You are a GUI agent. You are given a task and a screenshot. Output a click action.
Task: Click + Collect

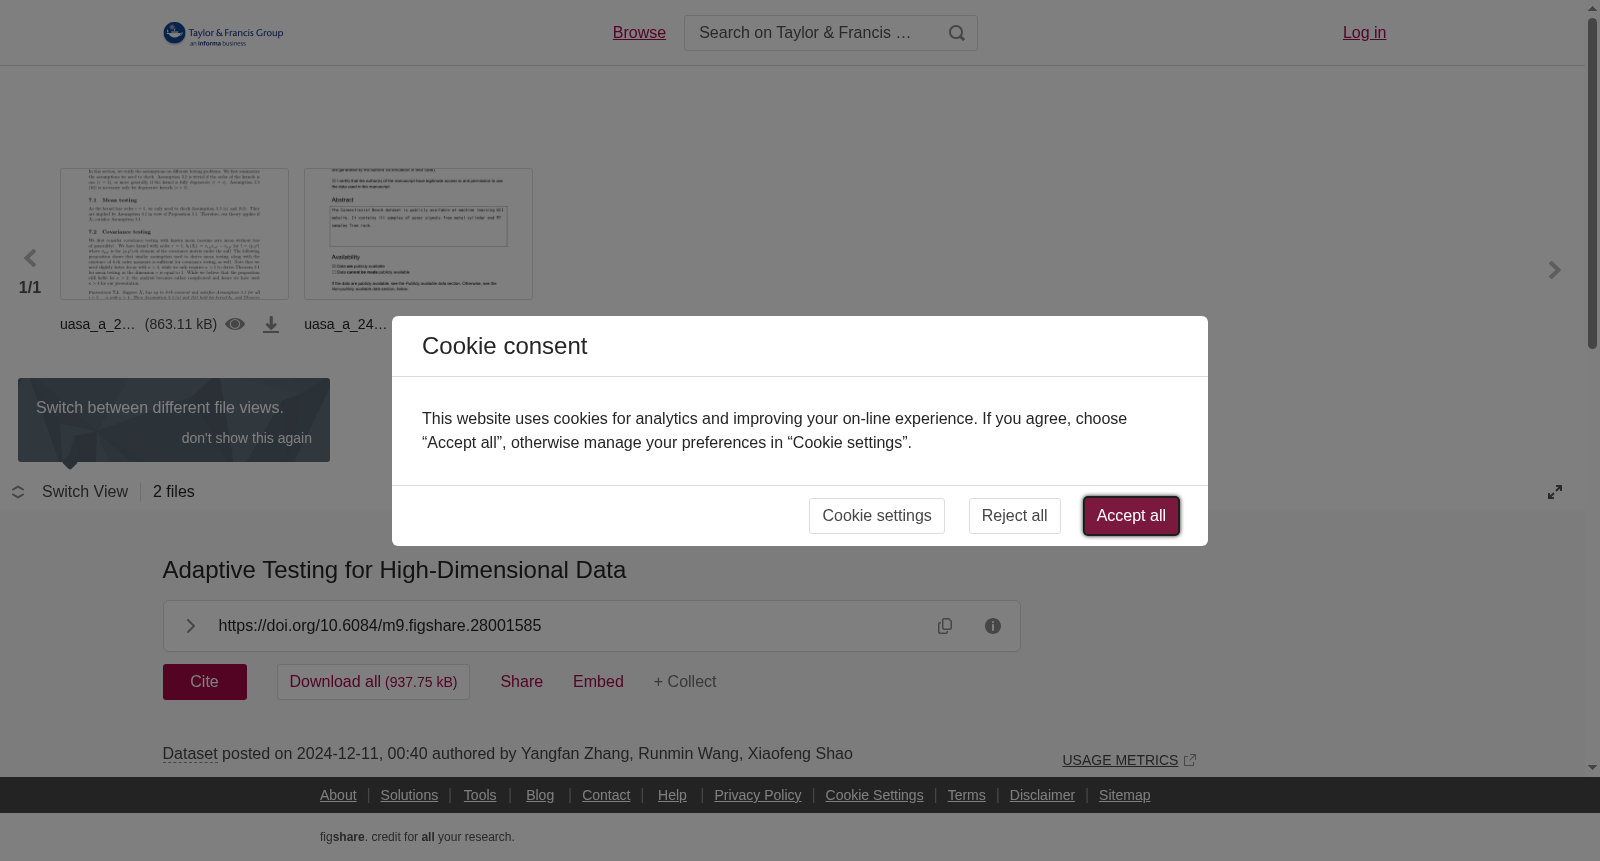coord(685,682)
